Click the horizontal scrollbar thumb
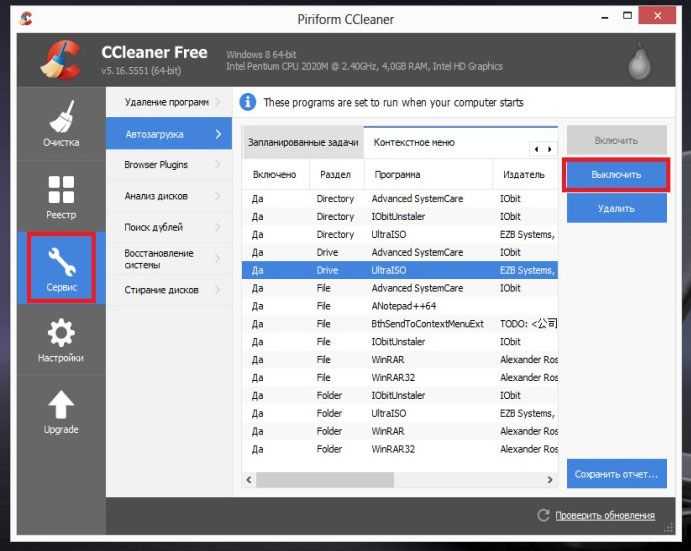Image resolution: width=691 pixels, height=551 pixels. (325, 480)
